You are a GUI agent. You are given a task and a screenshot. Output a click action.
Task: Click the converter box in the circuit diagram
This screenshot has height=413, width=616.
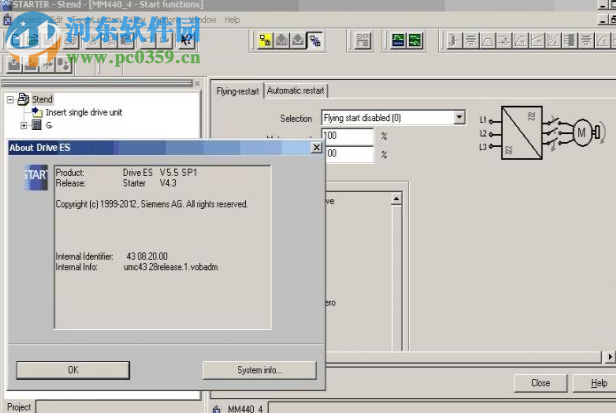coord(522,133)
